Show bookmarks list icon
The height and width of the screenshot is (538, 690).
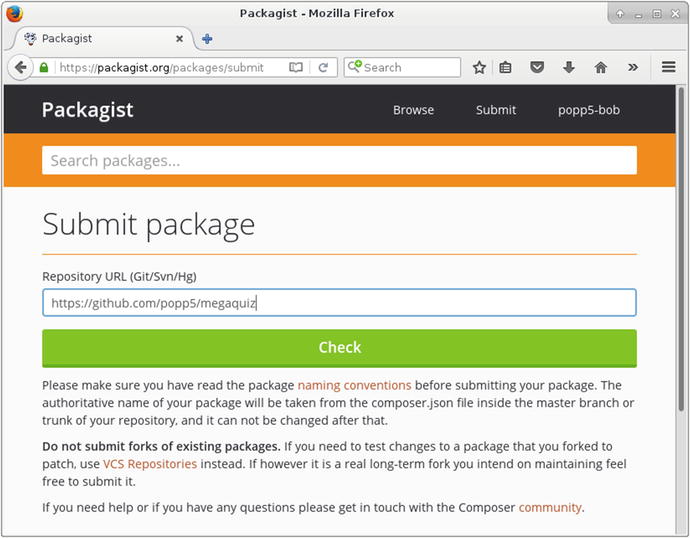point(506,67)
